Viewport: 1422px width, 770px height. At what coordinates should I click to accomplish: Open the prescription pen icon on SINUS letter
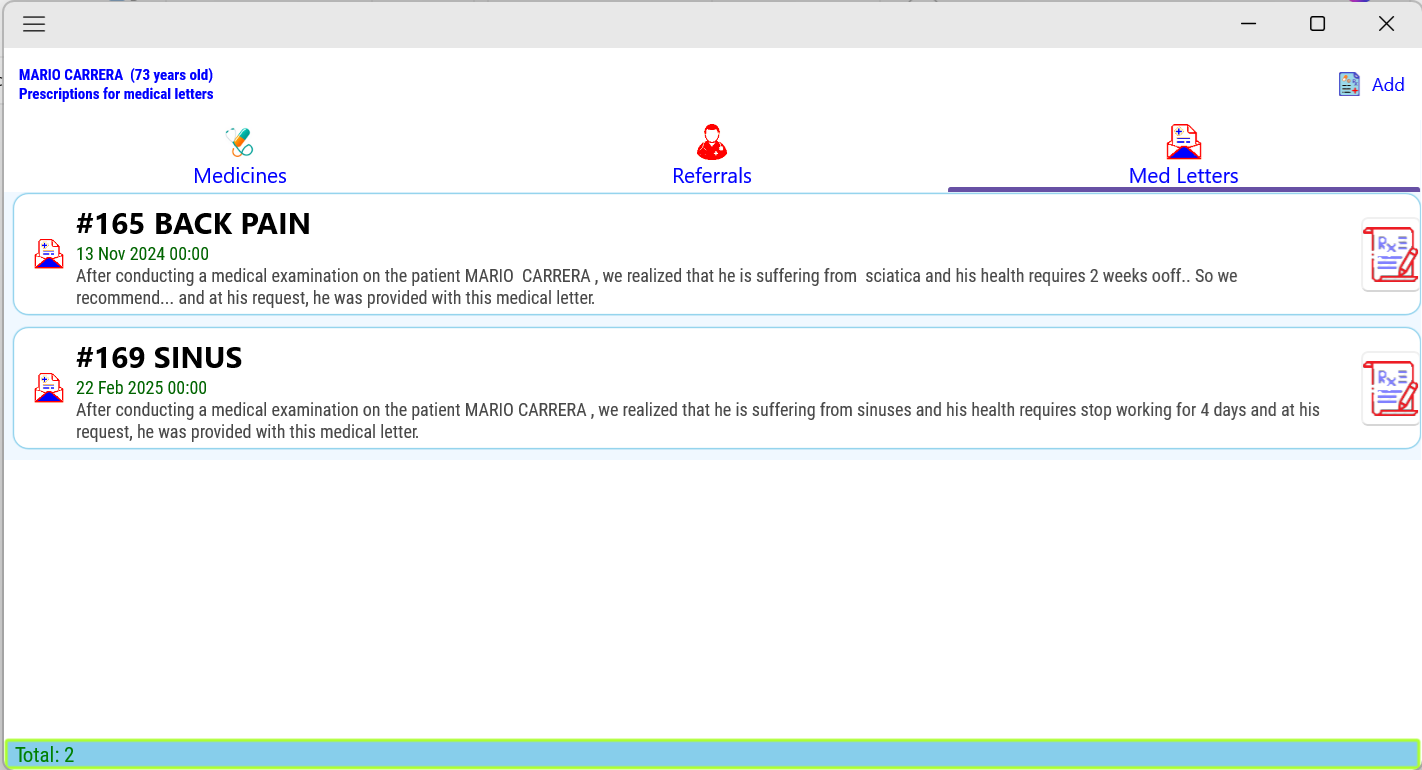(1390, 388)
